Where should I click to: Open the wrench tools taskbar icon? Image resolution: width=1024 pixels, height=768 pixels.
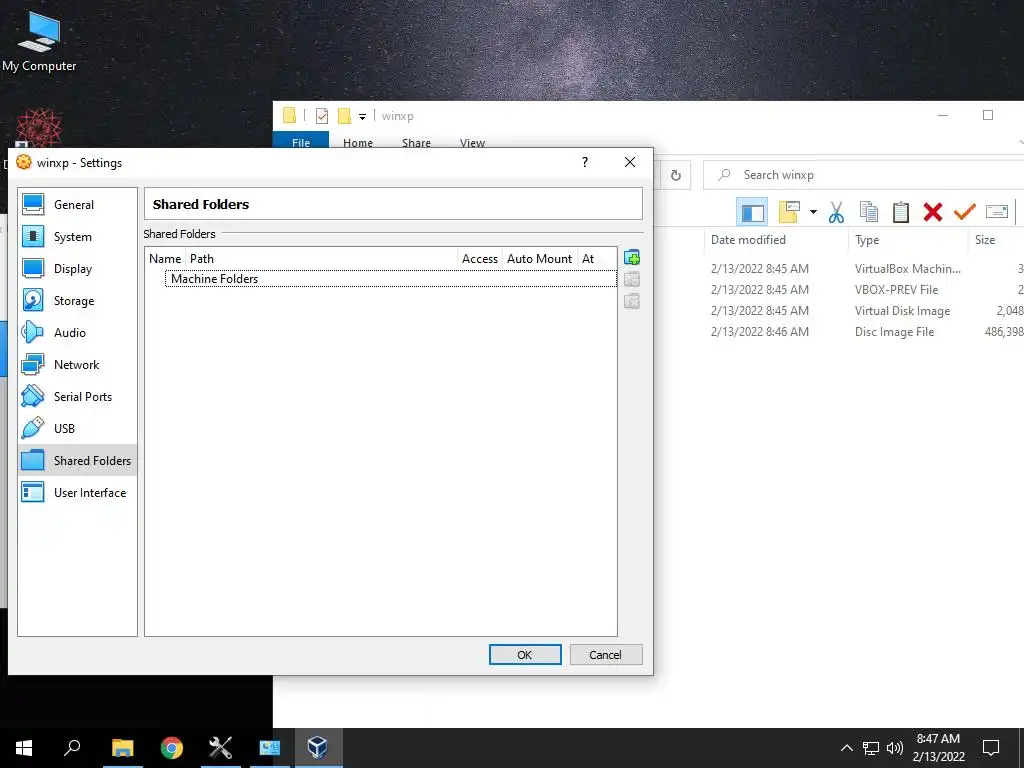(221, 748)
